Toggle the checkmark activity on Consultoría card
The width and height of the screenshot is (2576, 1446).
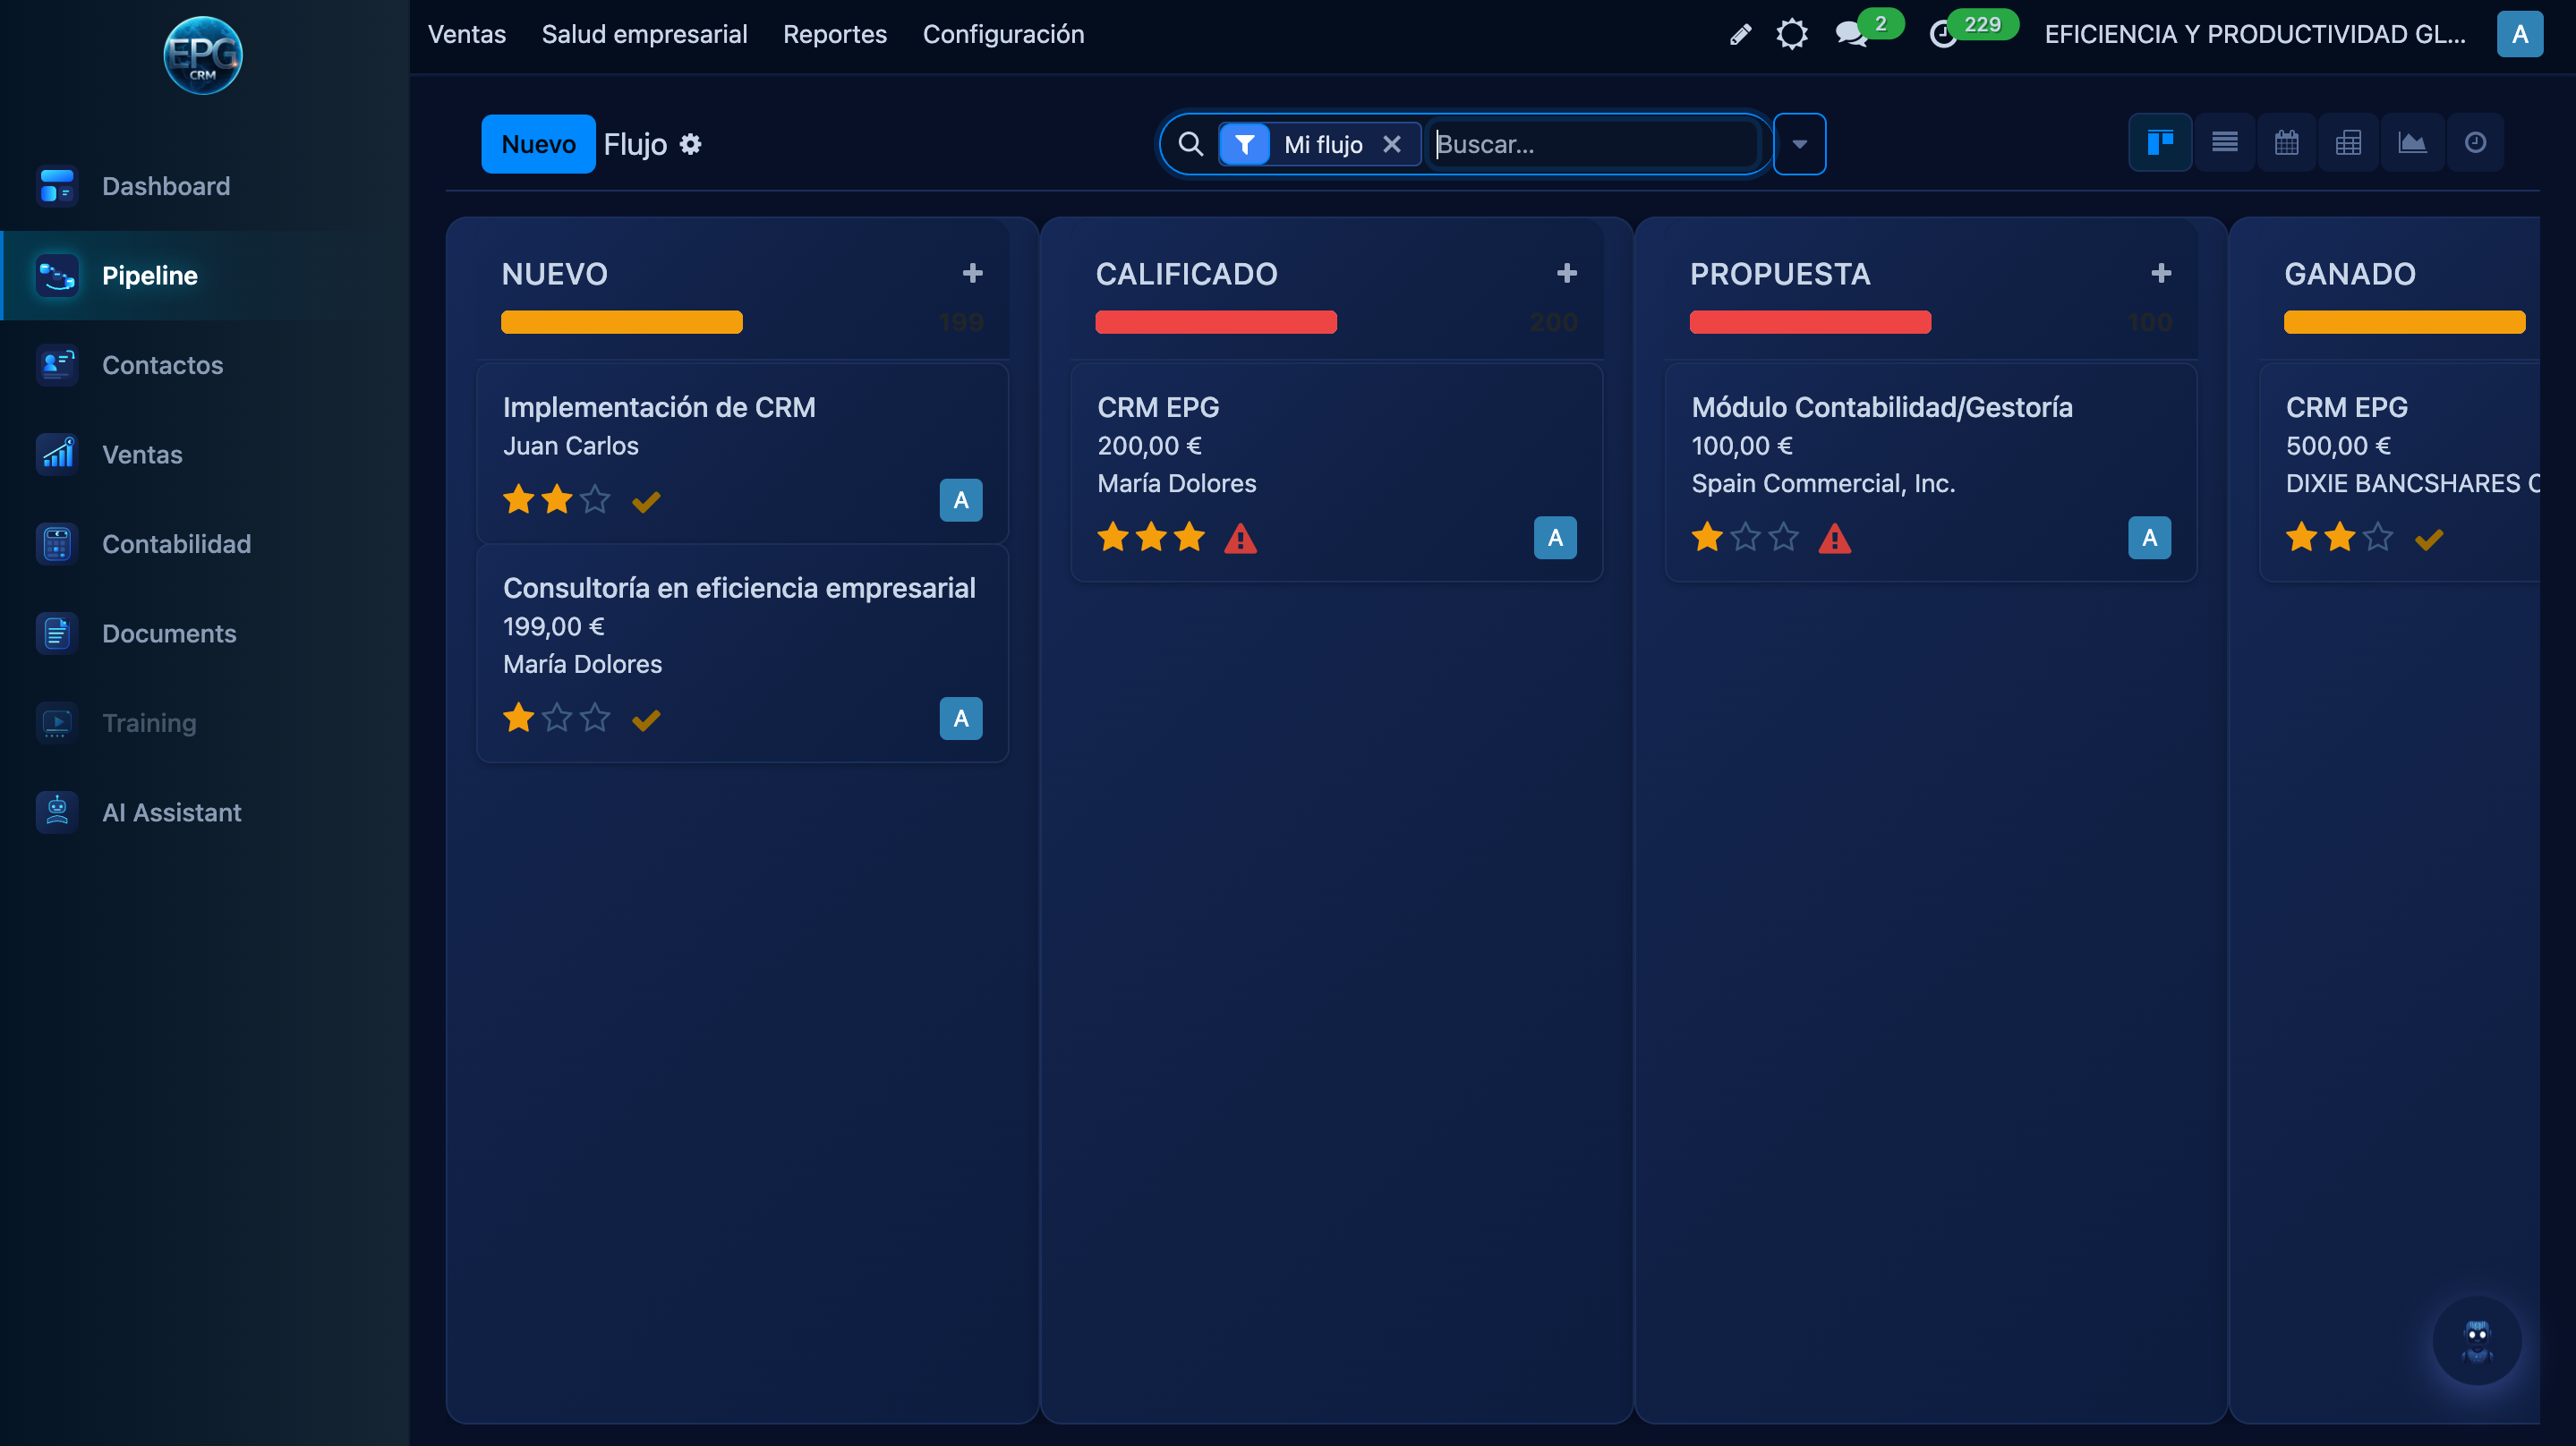646,719
